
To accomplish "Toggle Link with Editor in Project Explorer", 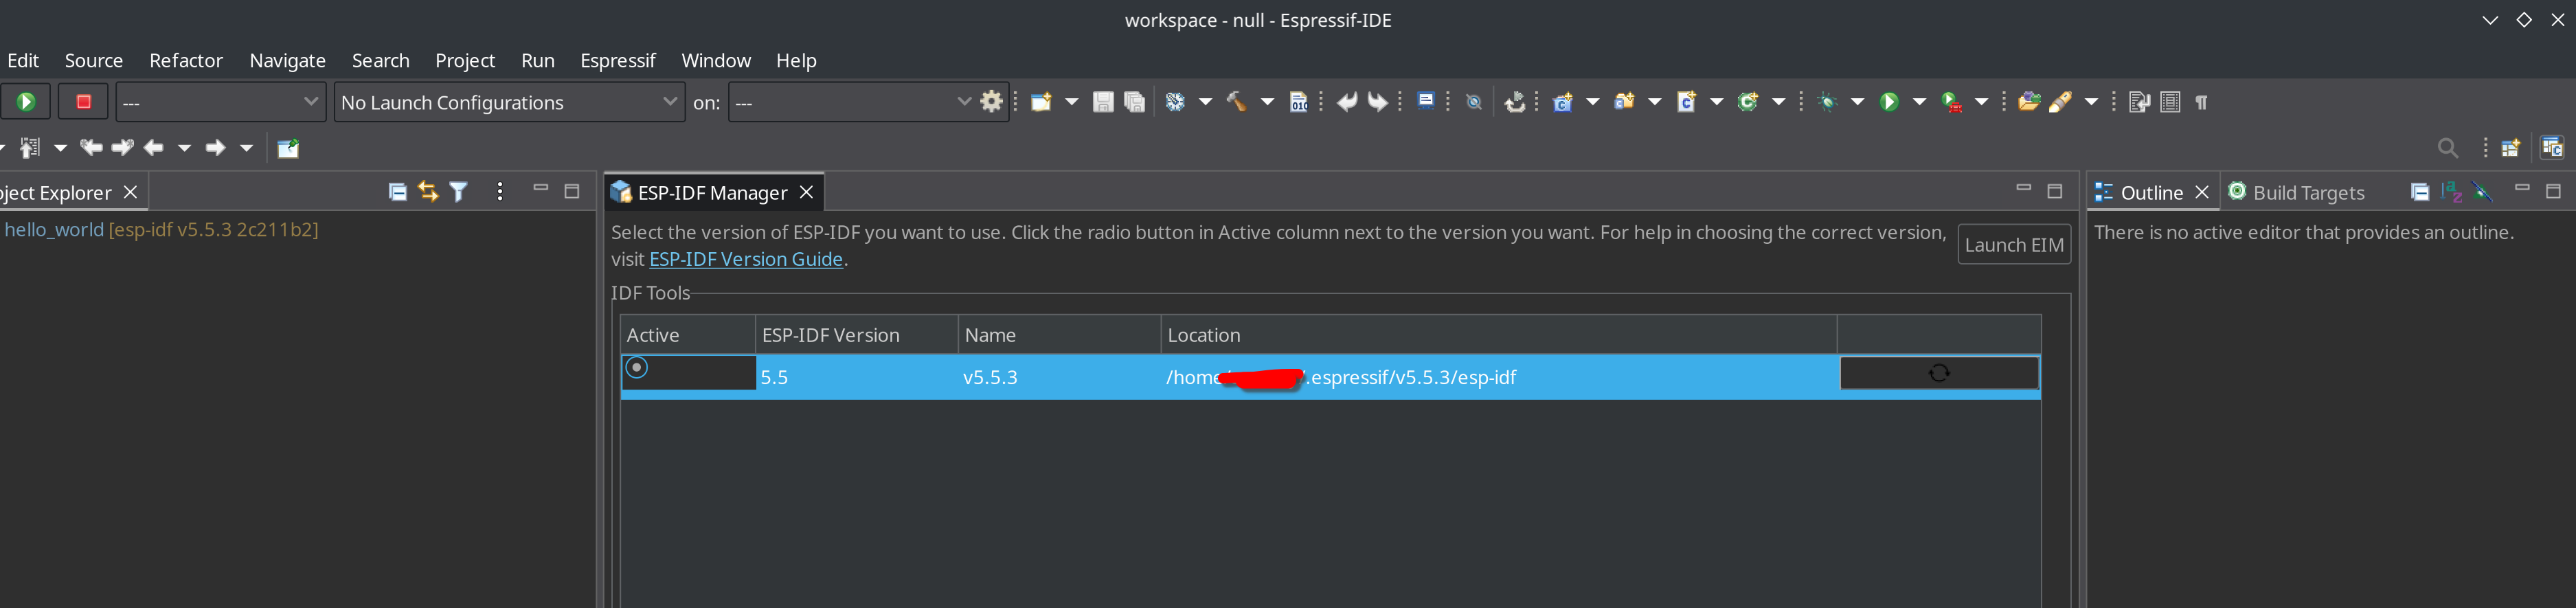I will [428, 191].
